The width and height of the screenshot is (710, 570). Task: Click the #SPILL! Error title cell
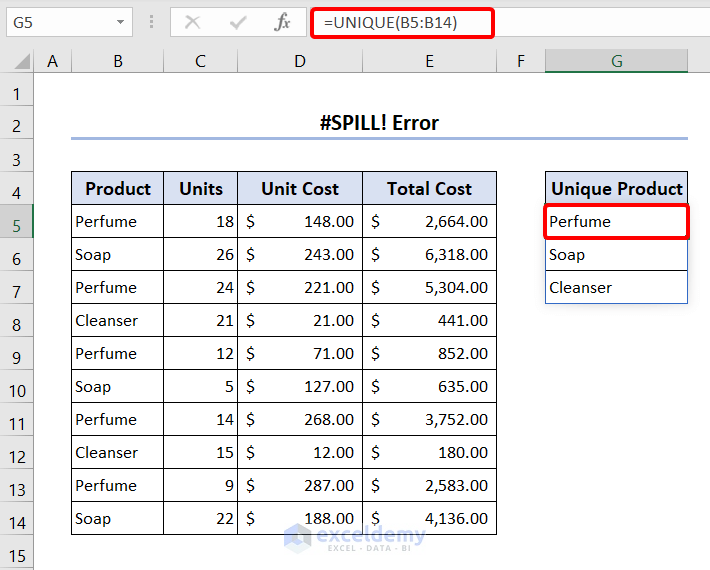pyautogui.click(x=379, y=123)
